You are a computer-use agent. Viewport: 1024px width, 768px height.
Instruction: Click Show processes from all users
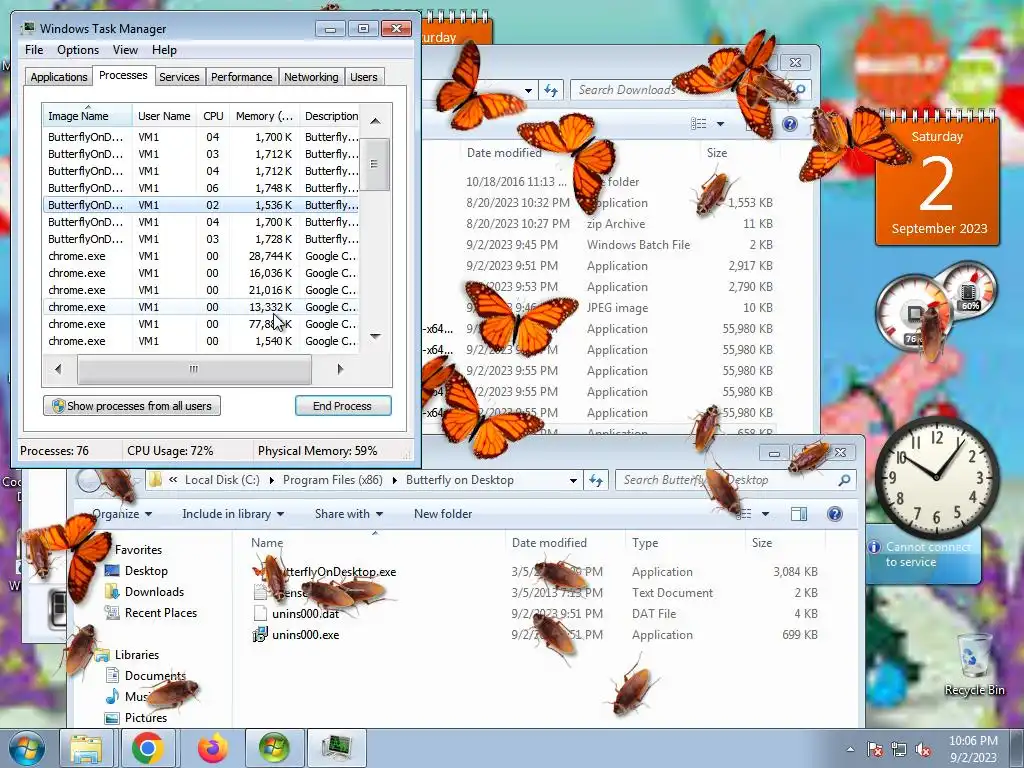click(132, 406)
